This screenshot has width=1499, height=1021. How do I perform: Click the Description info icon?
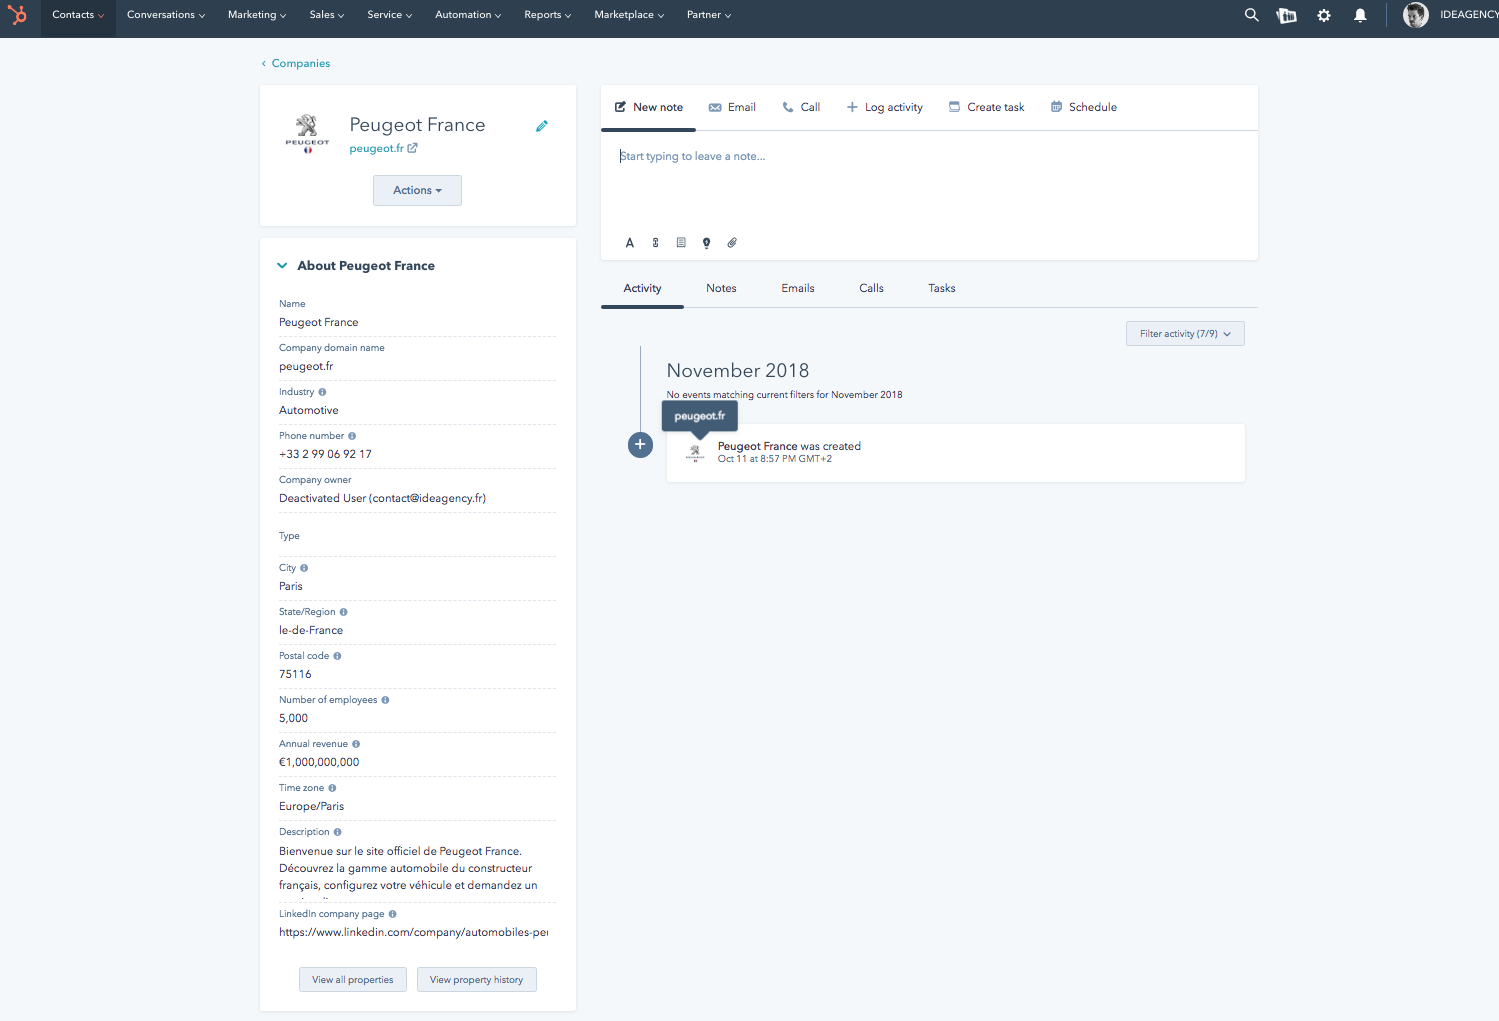(337, 832)
